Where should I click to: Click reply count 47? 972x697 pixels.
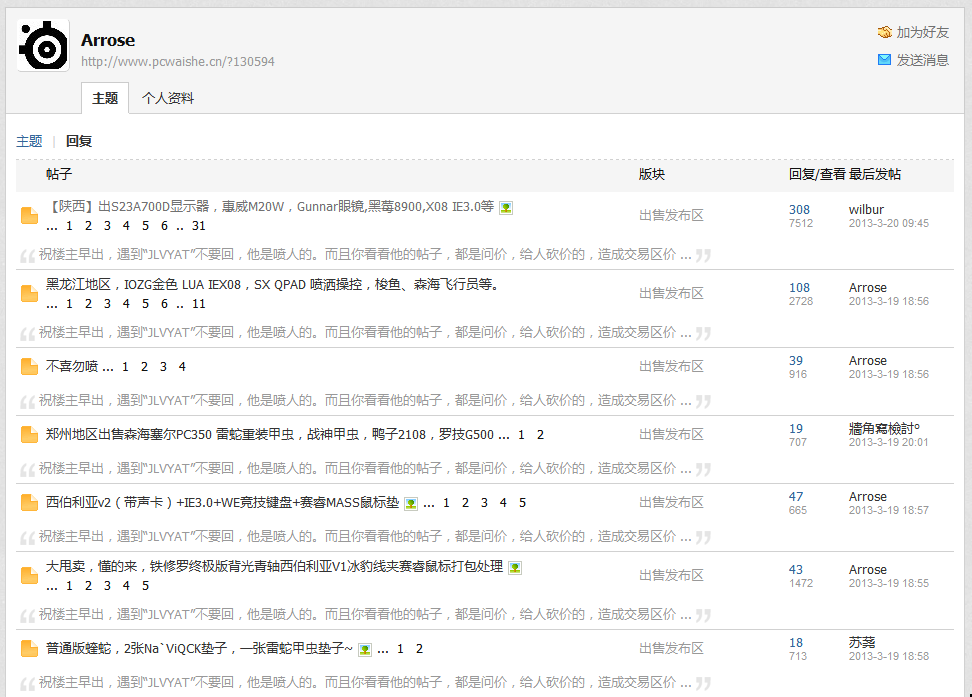point(796,496)
